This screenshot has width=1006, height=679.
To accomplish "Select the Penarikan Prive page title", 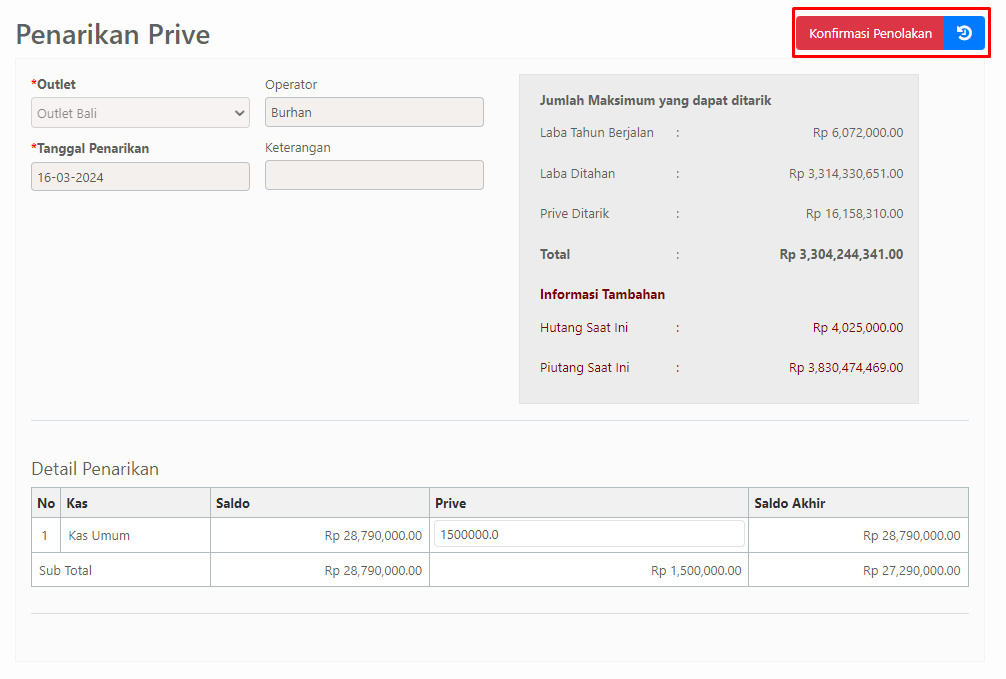I will (x=113, y=35).
